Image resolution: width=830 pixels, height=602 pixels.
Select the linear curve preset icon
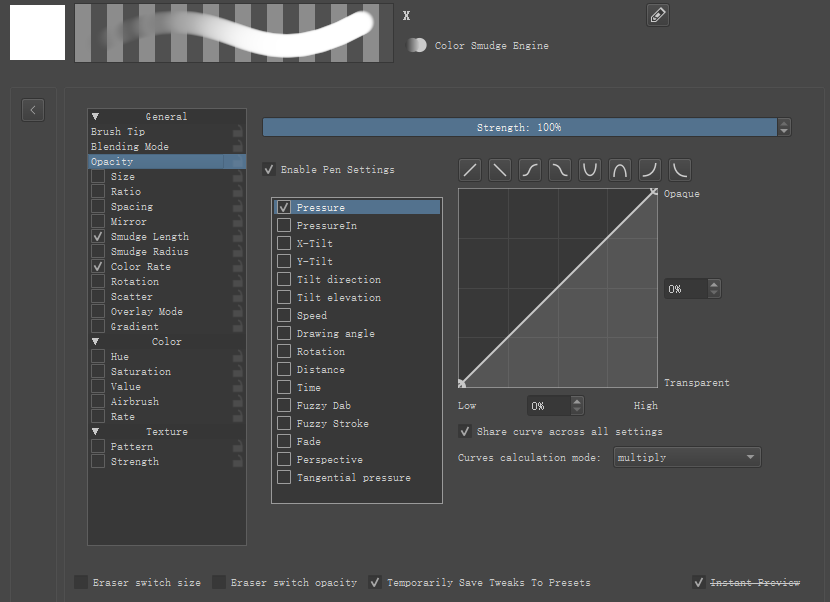pos(470,170)
